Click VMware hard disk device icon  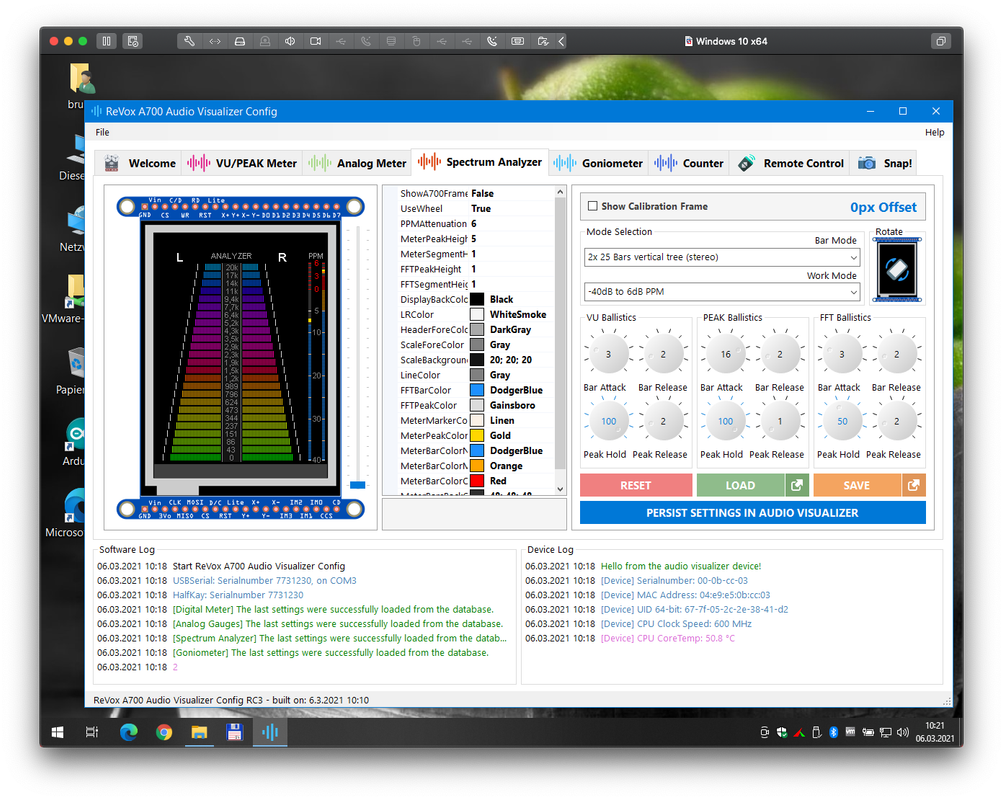pos(240,41)
